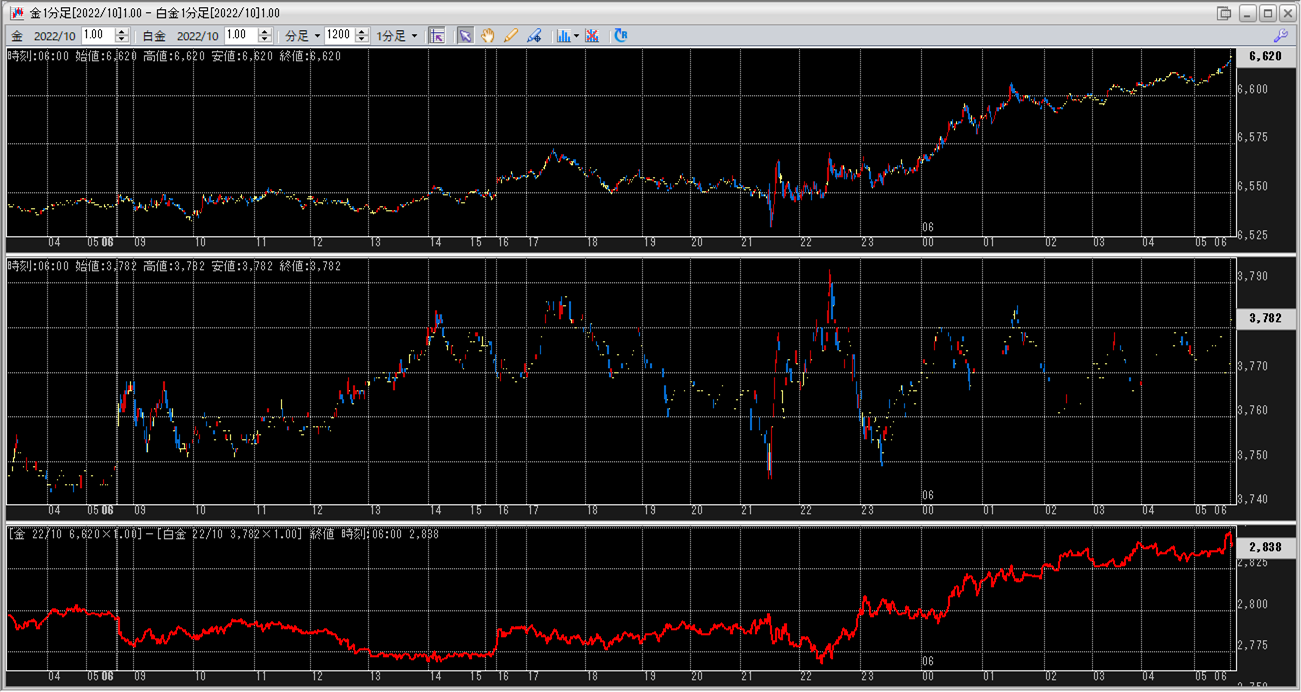Viewport: 1301px width, 692px height.
Task: Increase the 1200 bar count stepper
Action: pyautogui.click(x=362, y=32)
